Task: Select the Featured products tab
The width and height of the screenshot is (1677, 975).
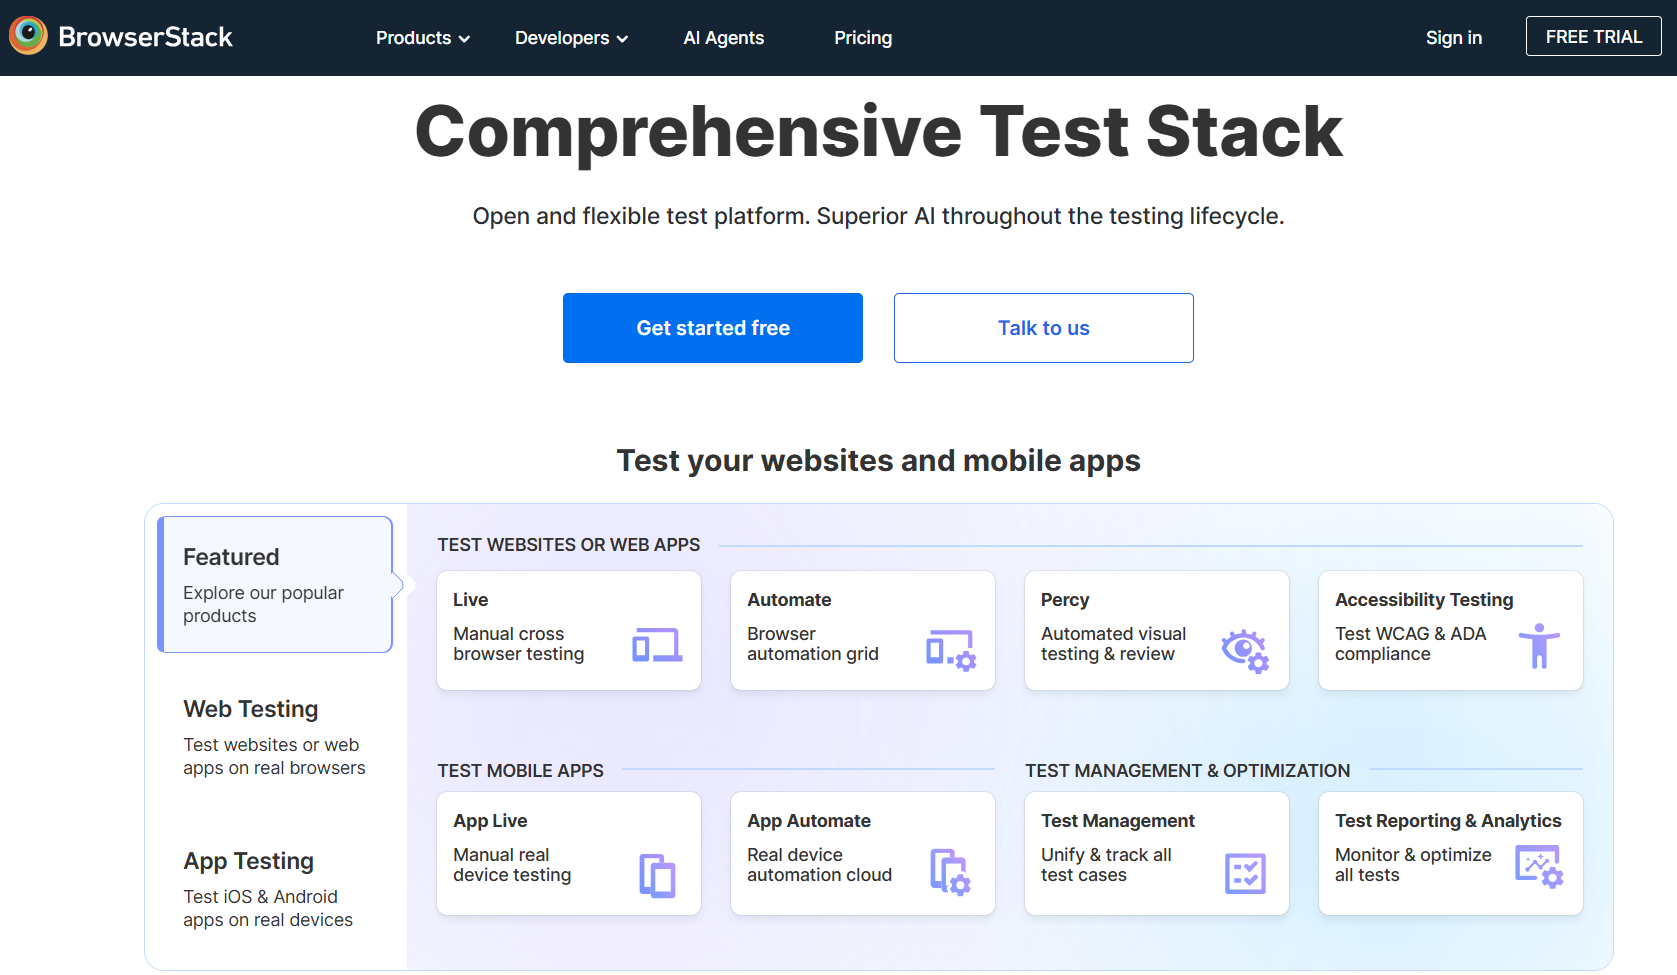Action: click(275, 585)
